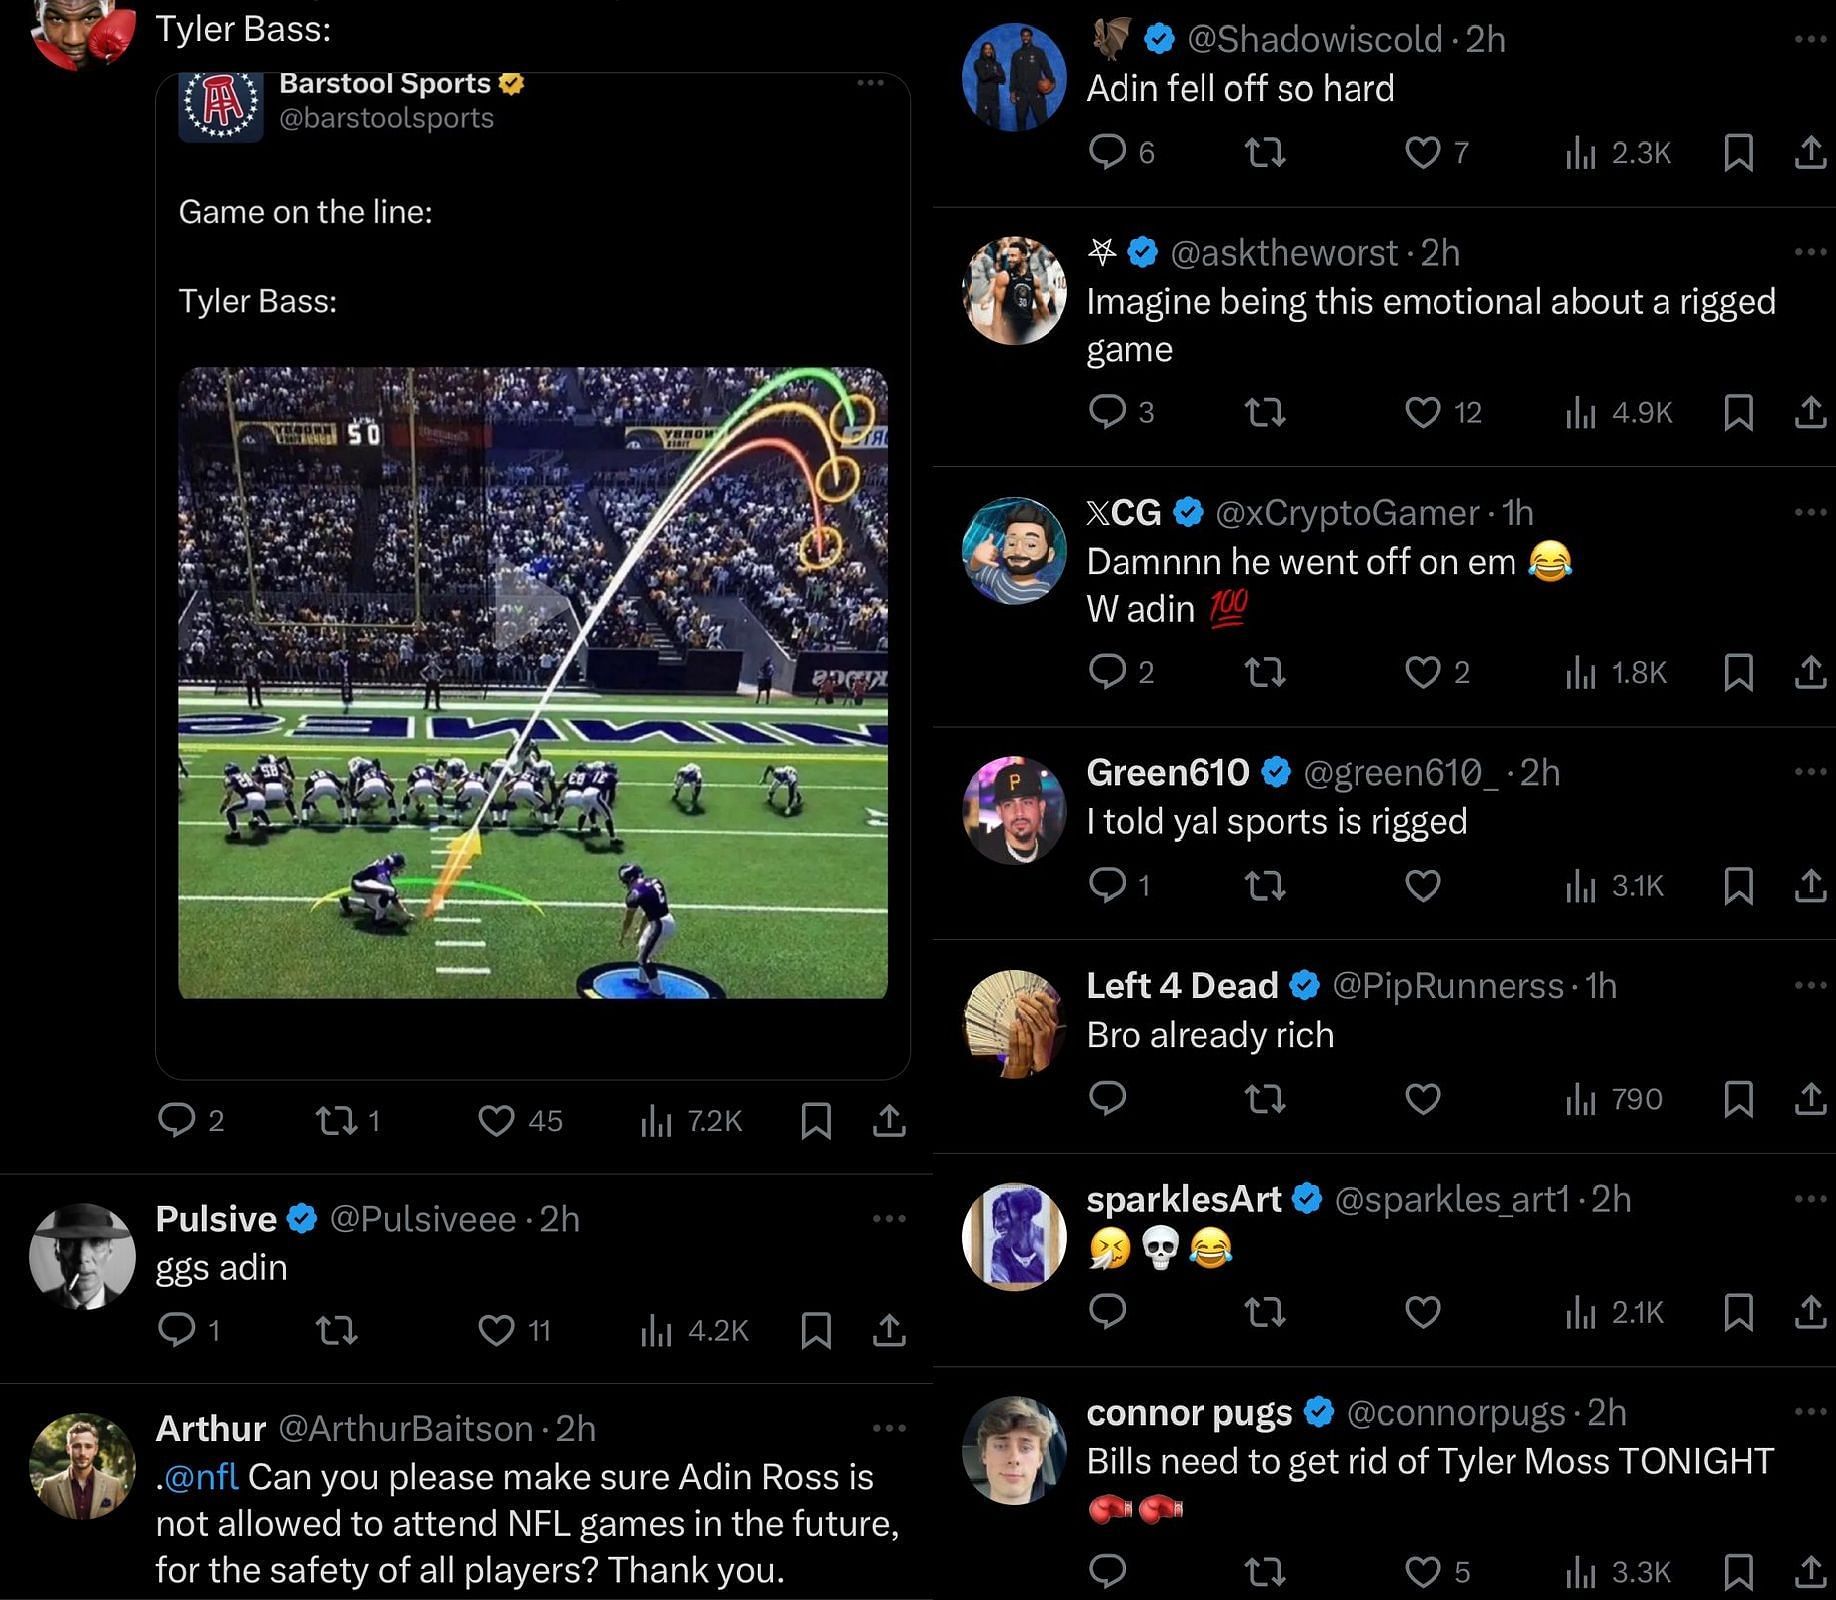Repost the Barstool quote tweet
Screen dimensions: 1836x1600
point(336,1121)
